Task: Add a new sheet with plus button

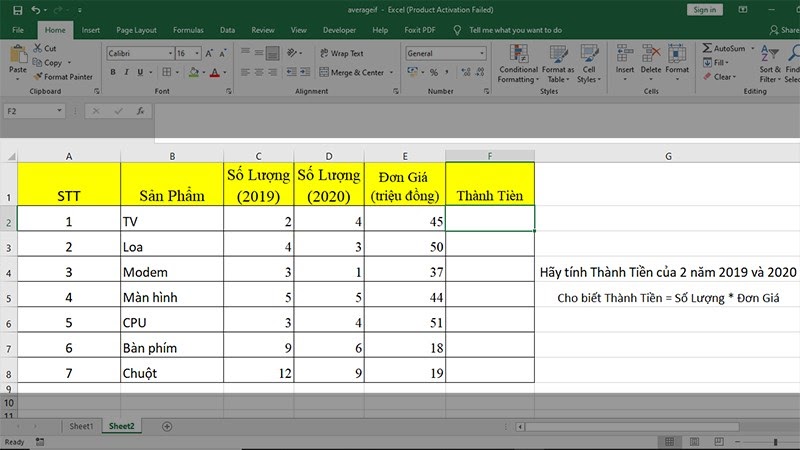Action: click(x=167, y=427)
